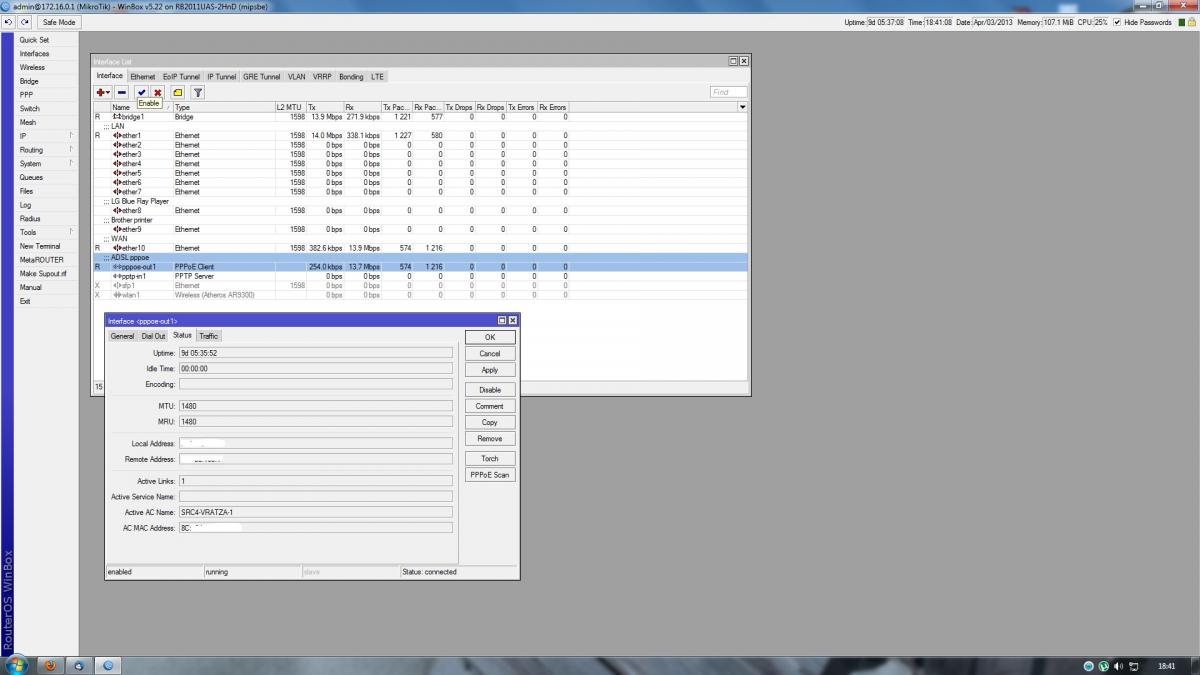Open the Traffic tab in pppoe-out1 dialog

click(208, 336)
